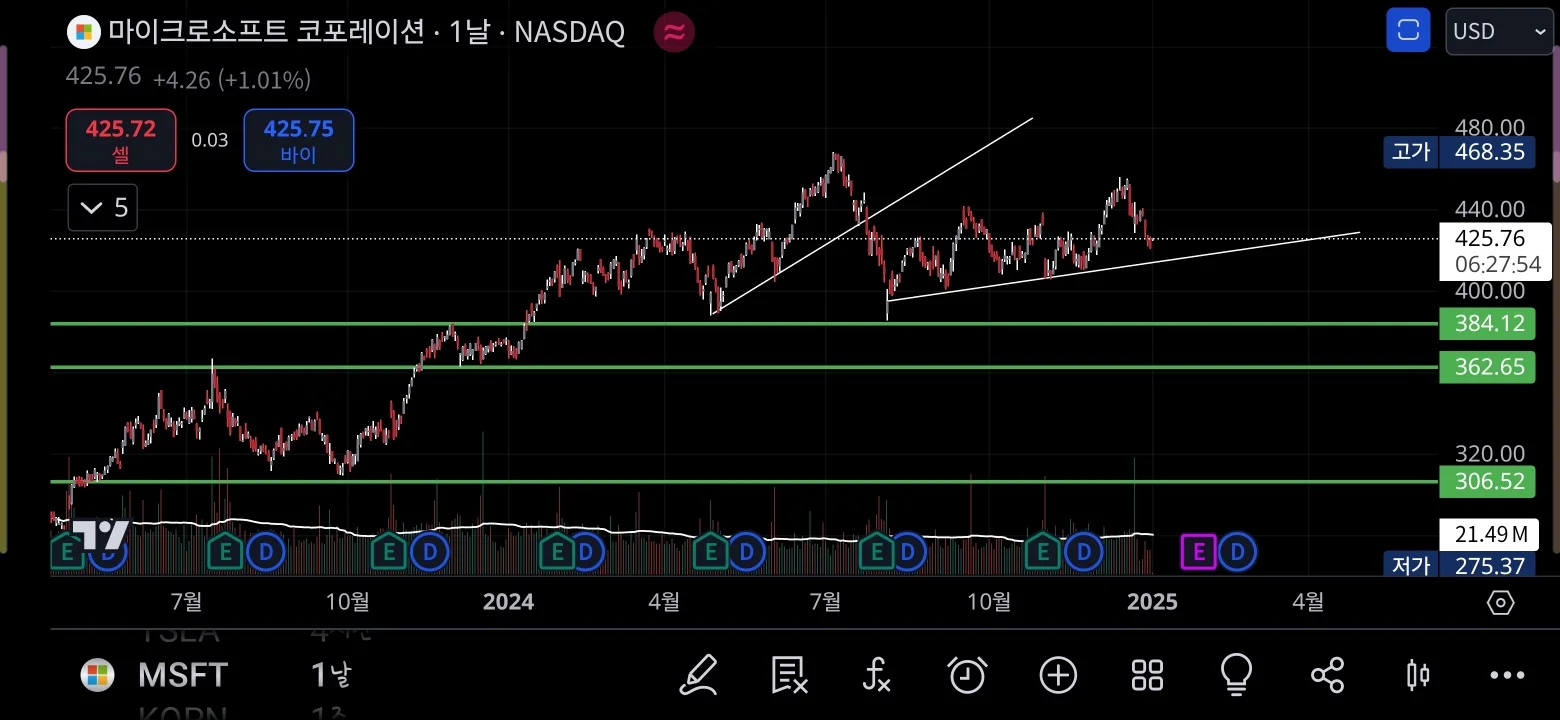Change chart type with the candlestick icon
The height and width of the screenshot is (720, 1560).
click(x=1418, y=675)
